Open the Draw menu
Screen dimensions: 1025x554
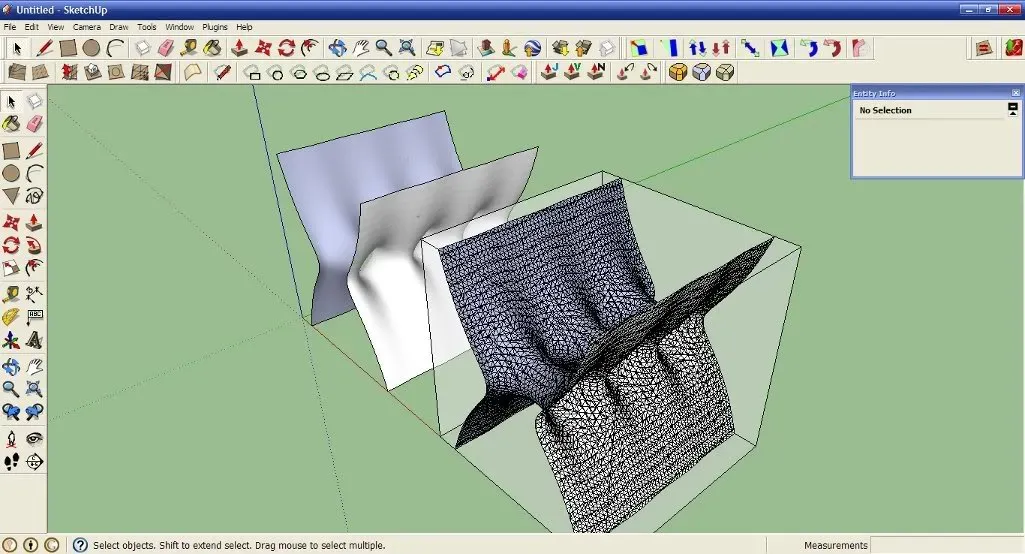click(x=118, y=27)
